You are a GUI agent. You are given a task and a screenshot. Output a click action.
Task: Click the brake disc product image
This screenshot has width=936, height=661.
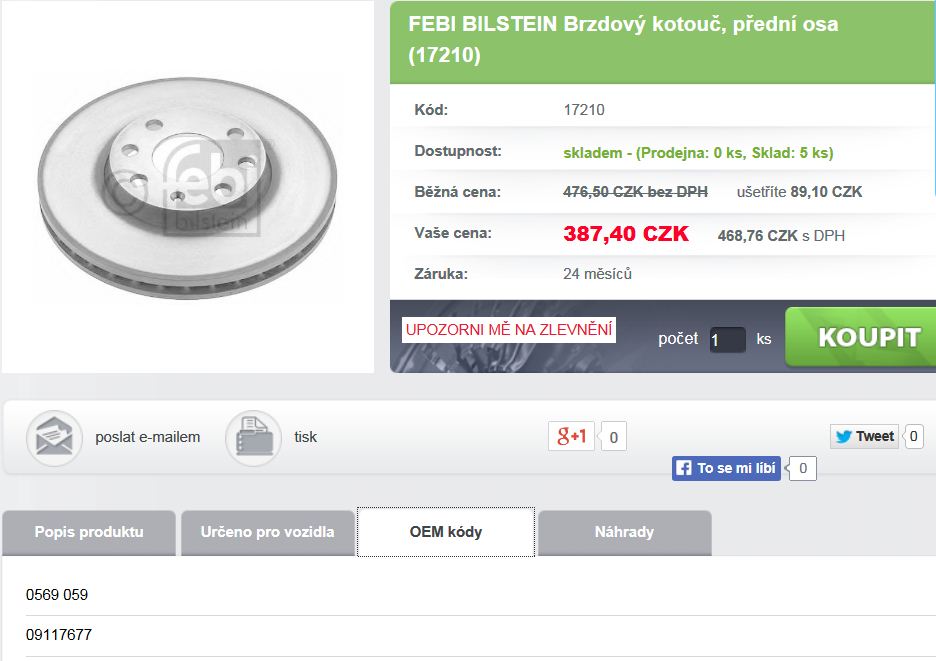click(x=187, y=186)
